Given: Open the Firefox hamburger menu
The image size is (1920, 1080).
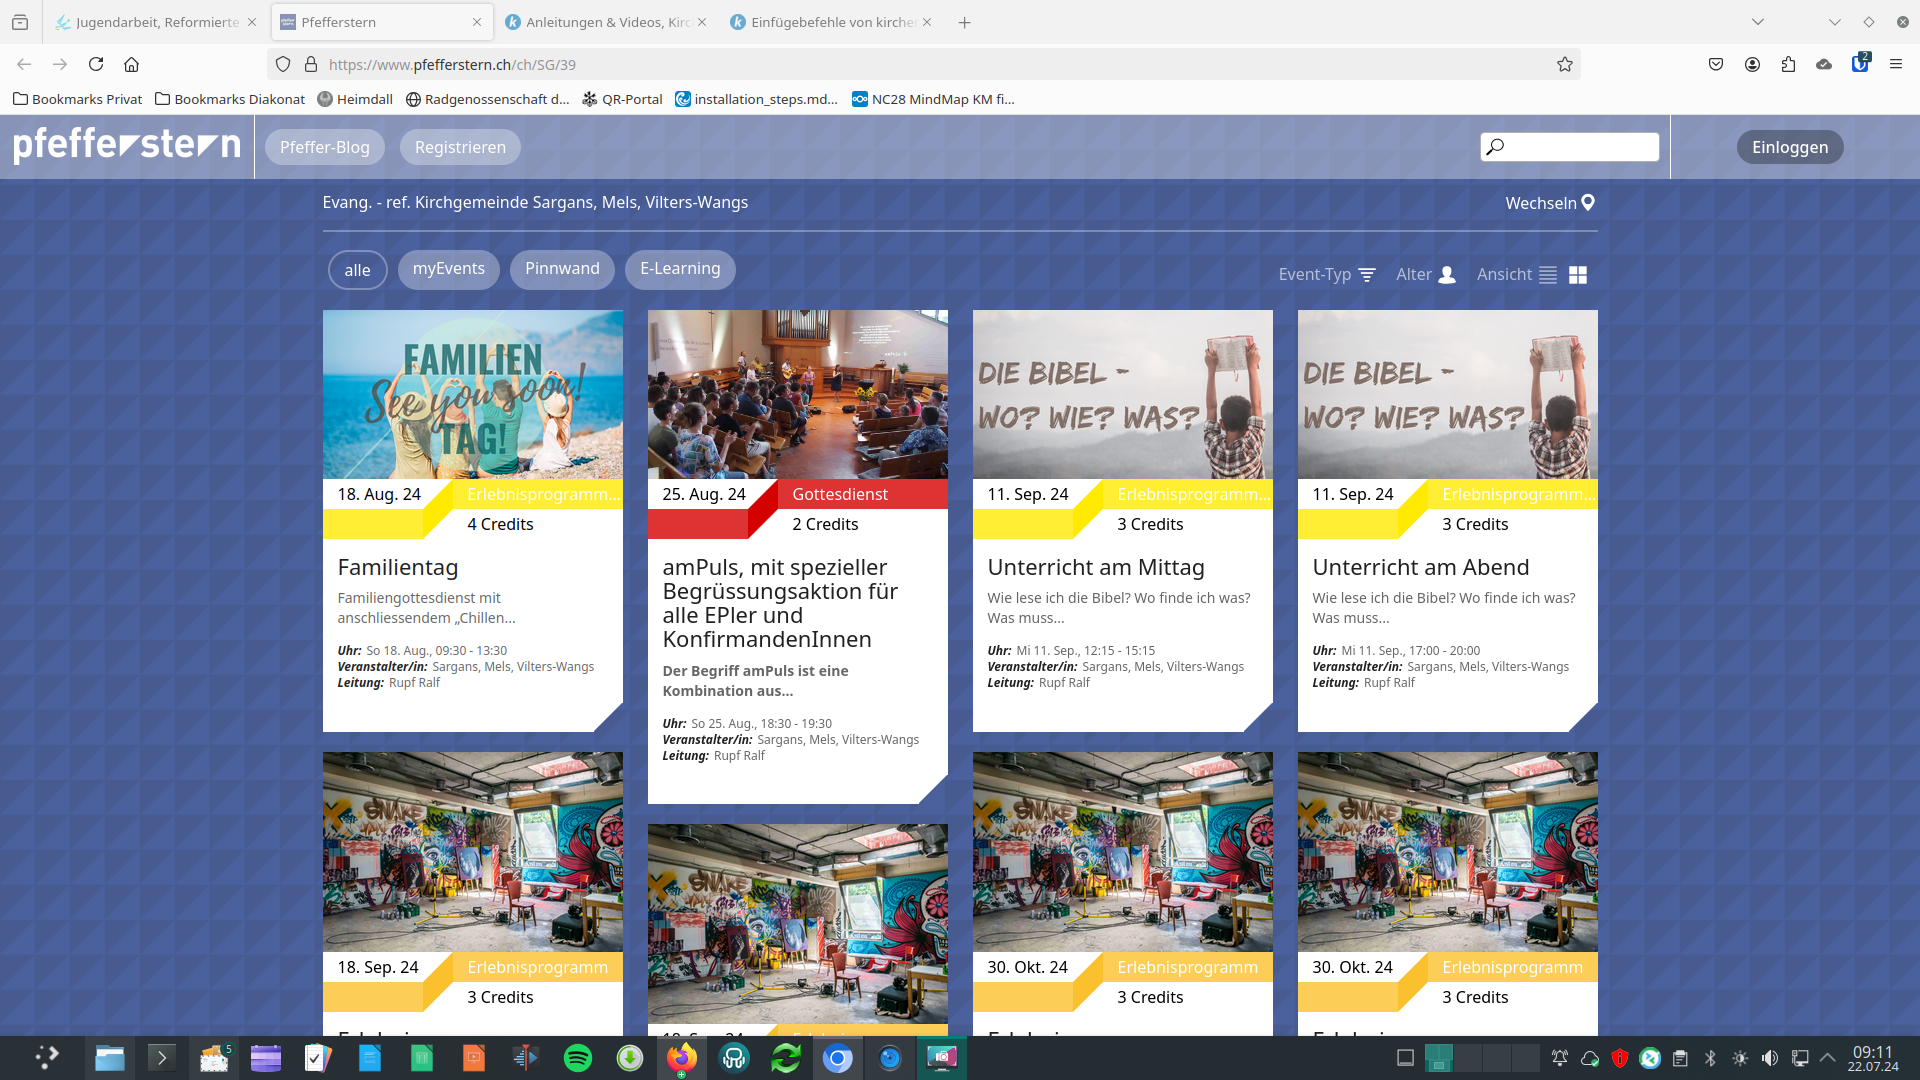Looking at the screenshot, I should click(x=1896, y=64).
